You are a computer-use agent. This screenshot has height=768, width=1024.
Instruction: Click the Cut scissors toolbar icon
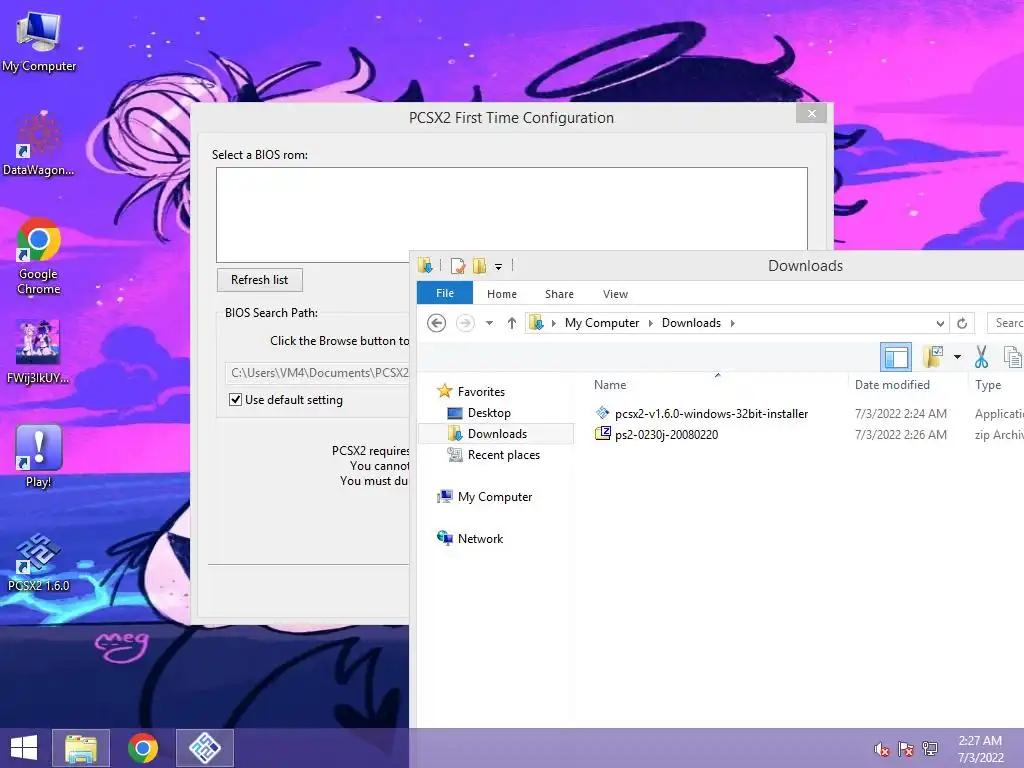coord(981,357)
